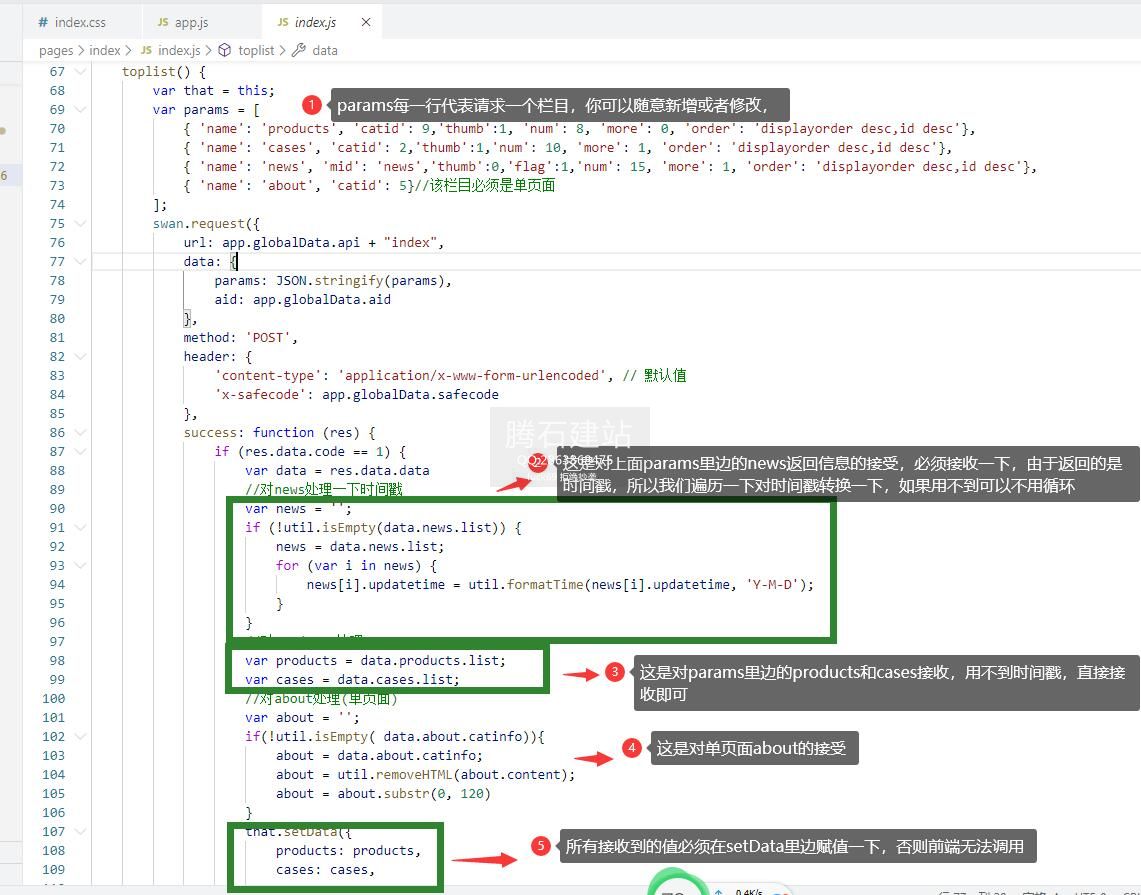The image size is (1141, 895).
Task: Collapse the res.data.code if block, line 87
Action: click(x=80, y=451)
